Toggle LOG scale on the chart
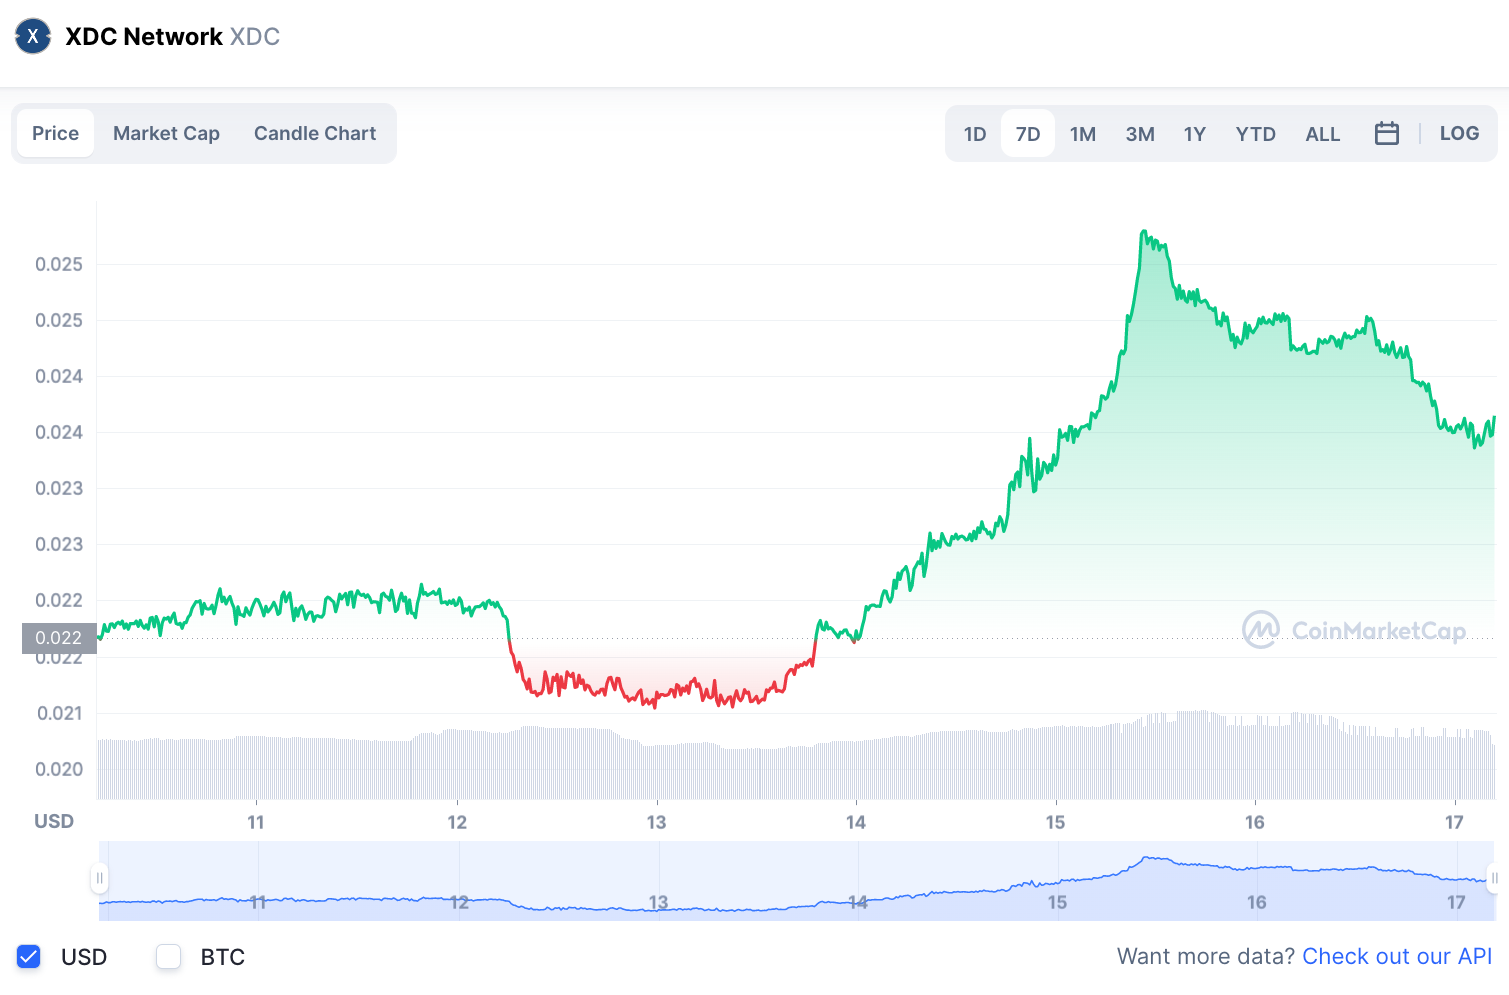Screen dimensions: 1509x995 [1459, 133]
